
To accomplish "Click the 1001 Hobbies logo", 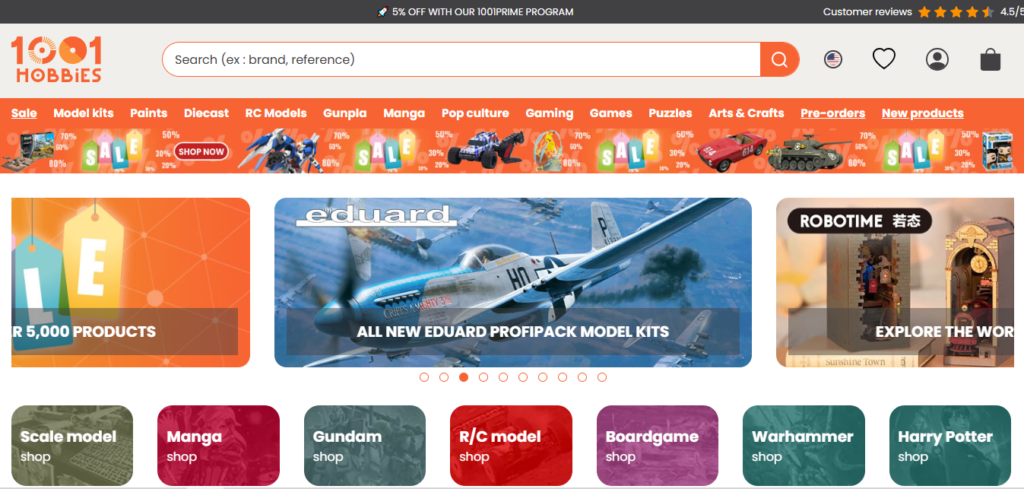I will [x=56, y=59].
